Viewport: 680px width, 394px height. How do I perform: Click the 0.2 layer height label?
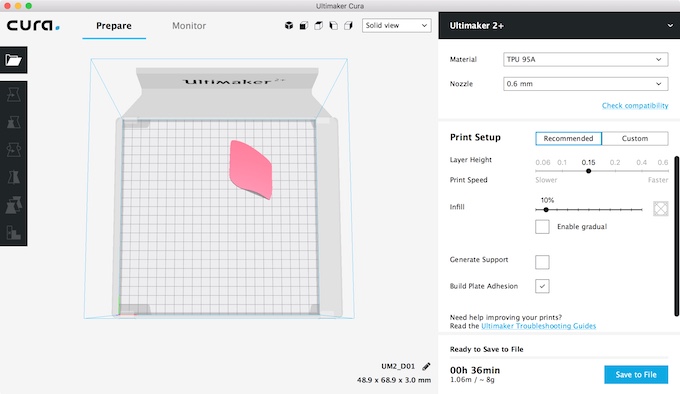(x=615, y=163)
